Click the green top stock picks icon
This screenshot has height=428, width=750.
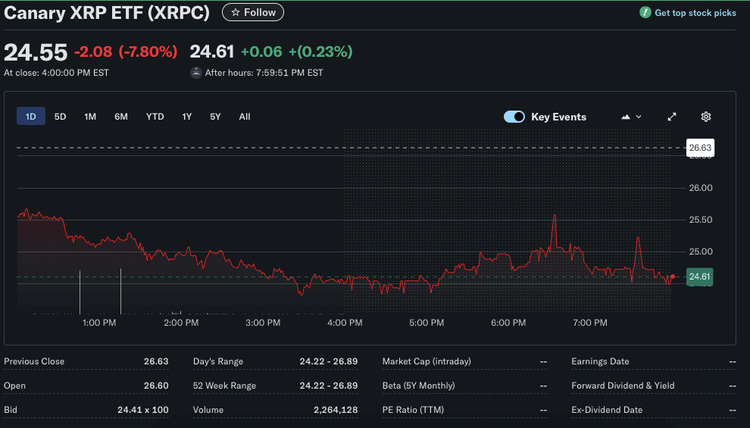tap(646, 13)
